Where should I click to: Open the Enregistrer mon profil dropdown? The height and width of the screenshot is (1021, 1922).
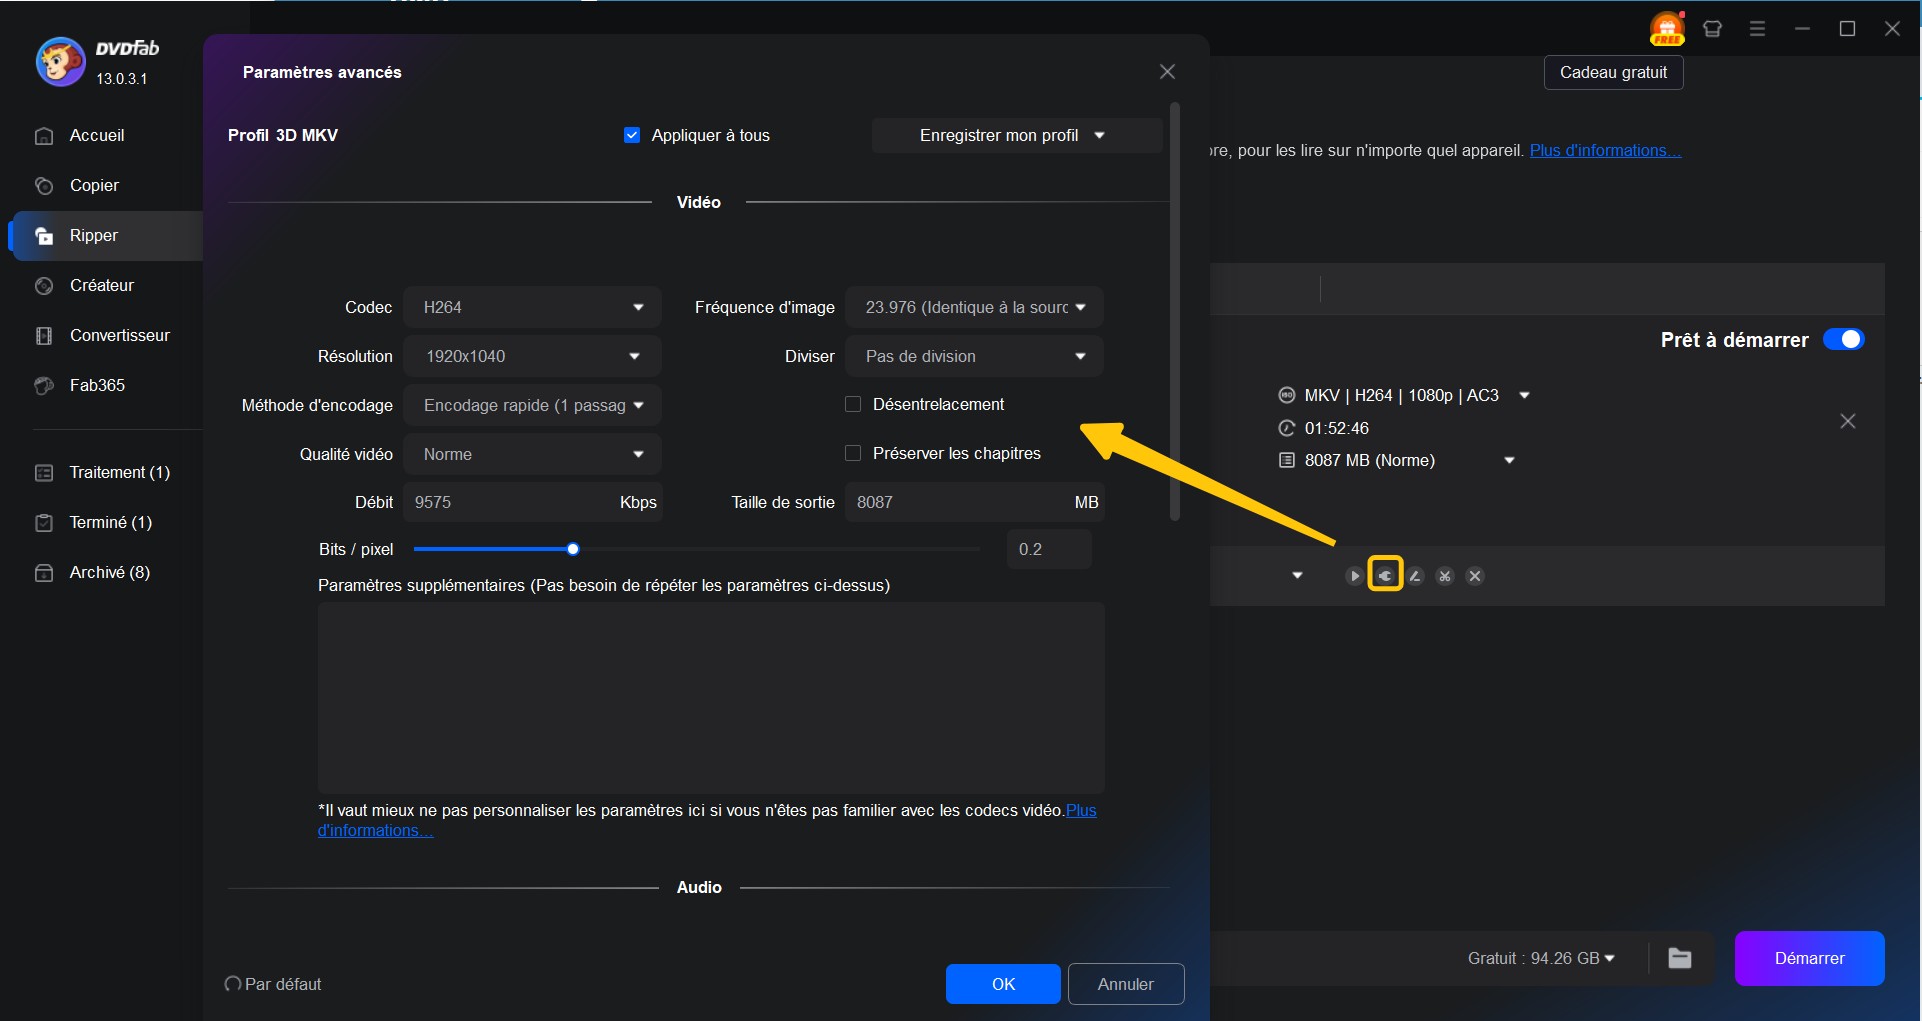1017,135
